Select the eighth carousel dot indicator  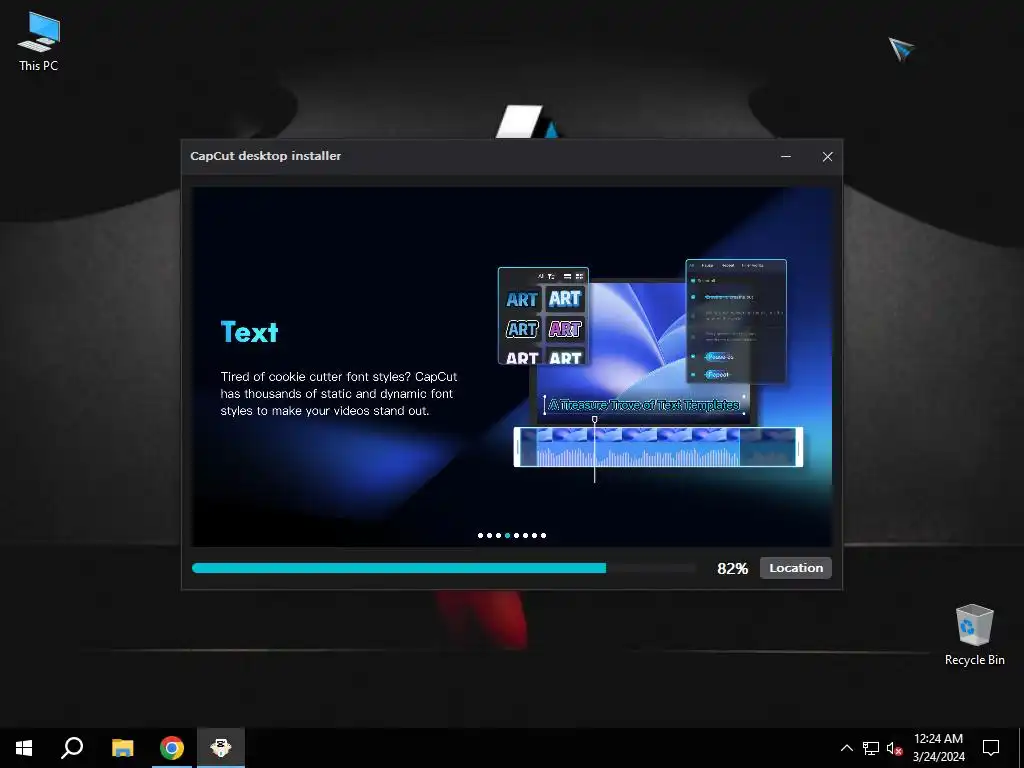(543, 536)
